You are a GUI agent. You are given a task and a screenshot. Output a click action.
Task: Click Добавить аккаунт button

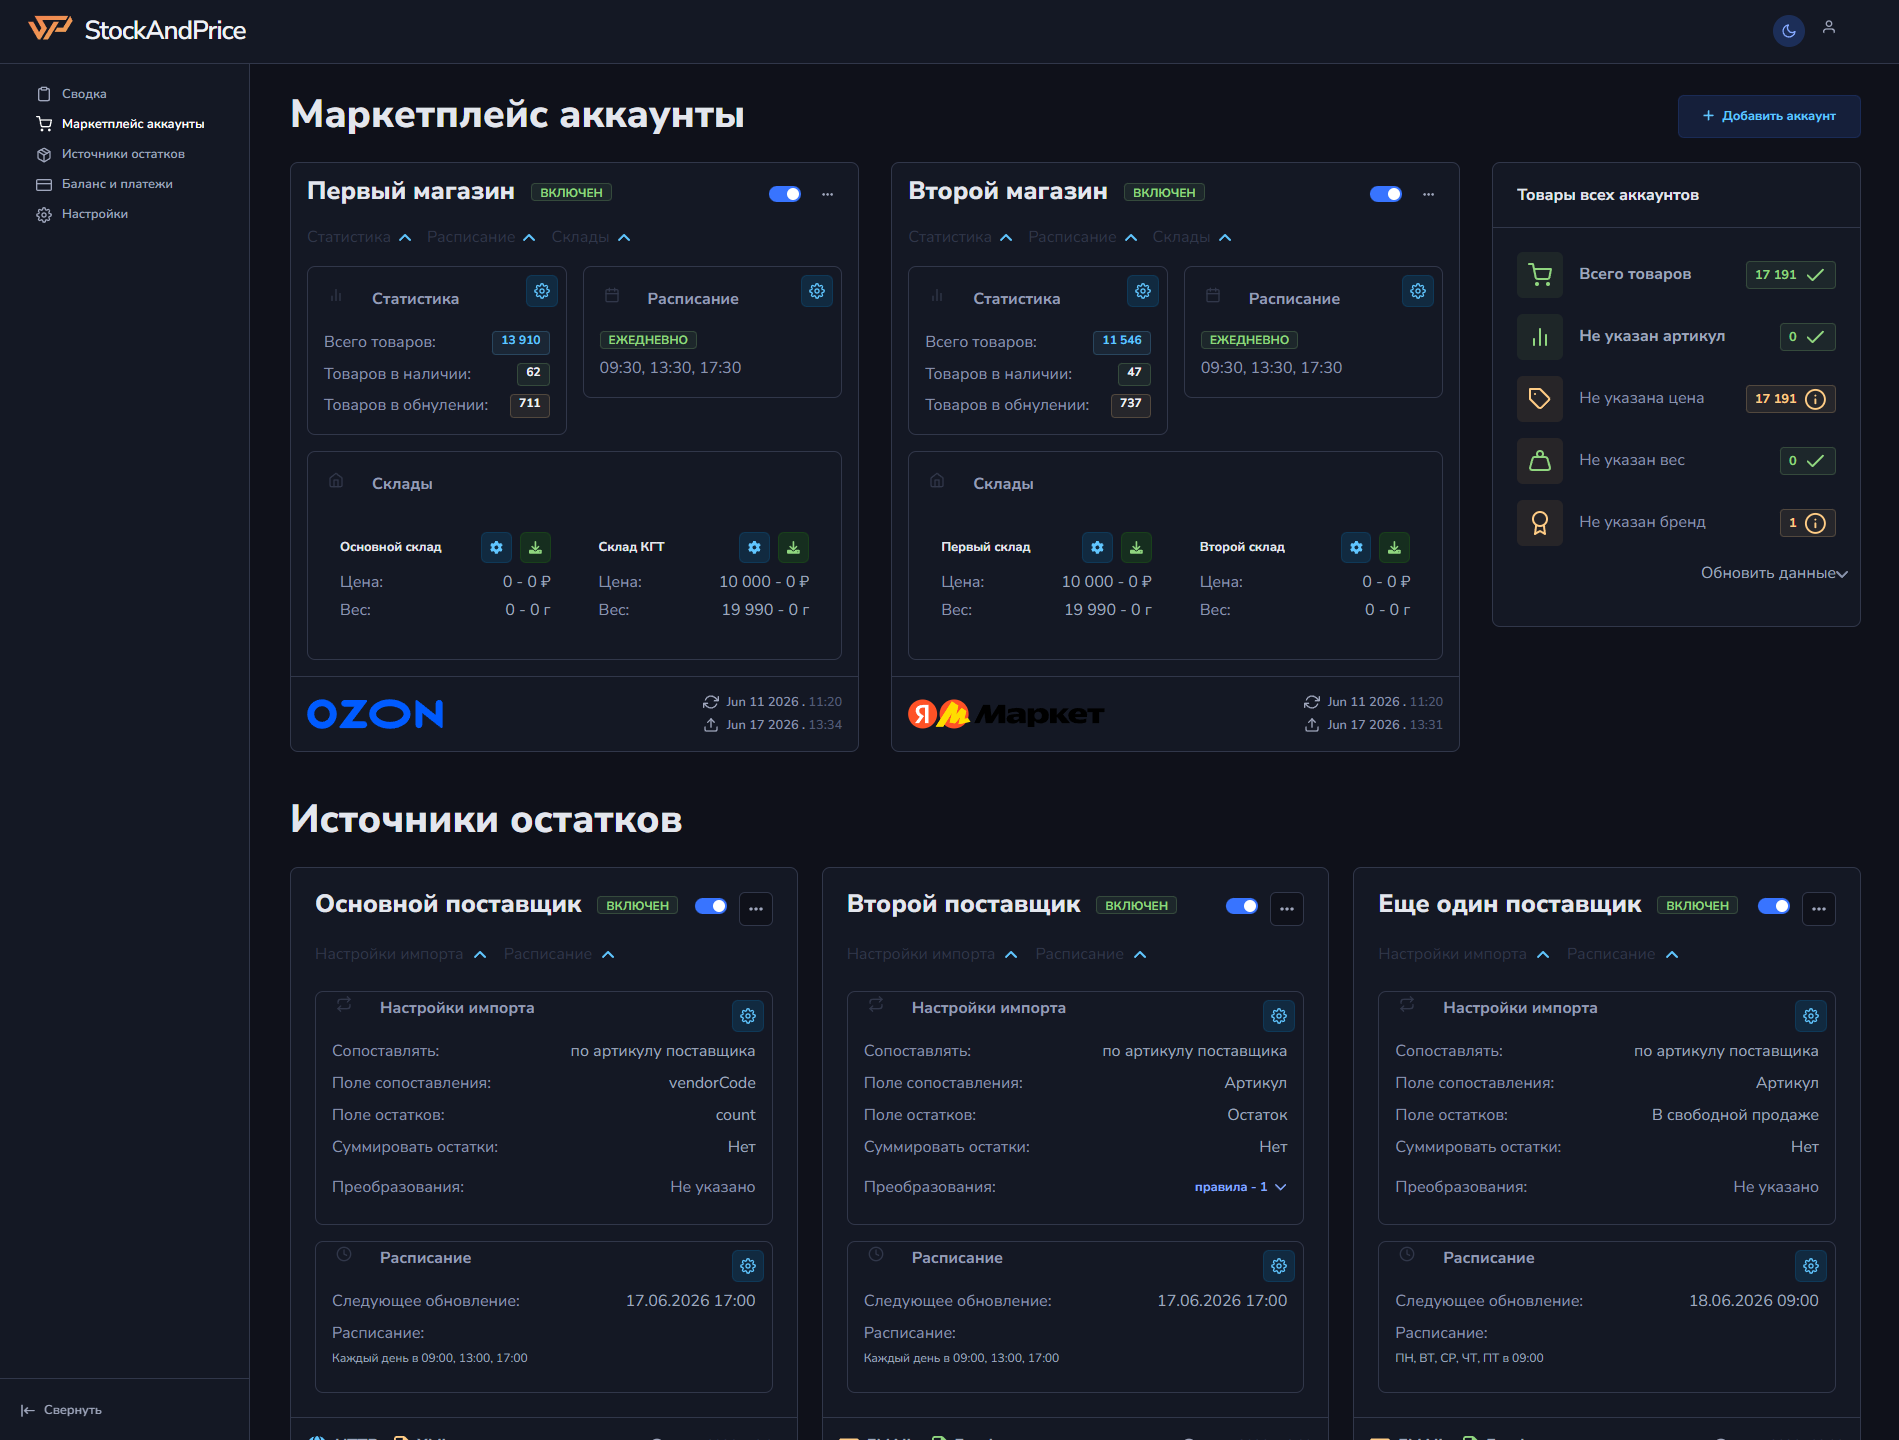click(x=1769, y=116)
